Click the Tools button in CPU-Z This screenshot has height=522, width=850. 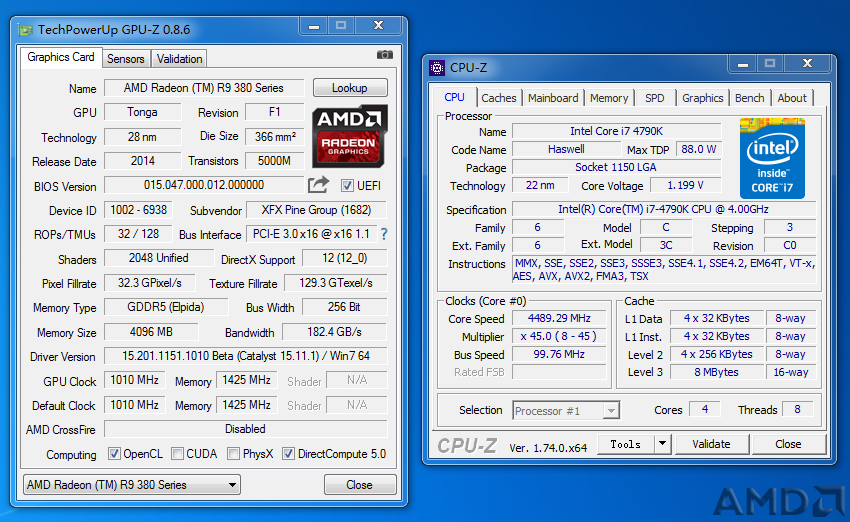(x=626, y=444)
